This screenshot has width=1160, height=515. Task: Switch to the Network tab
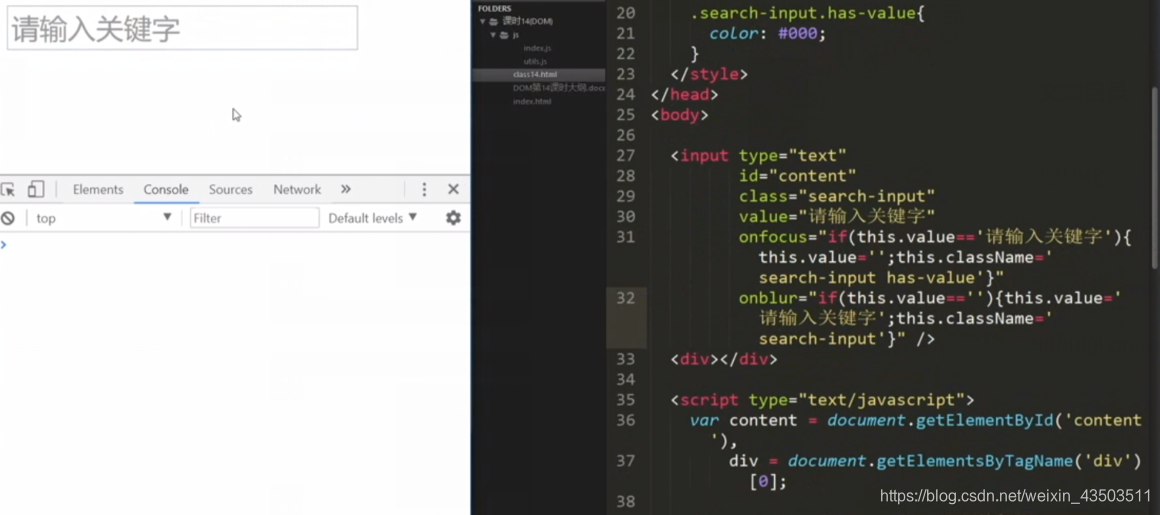coord(297,189)
